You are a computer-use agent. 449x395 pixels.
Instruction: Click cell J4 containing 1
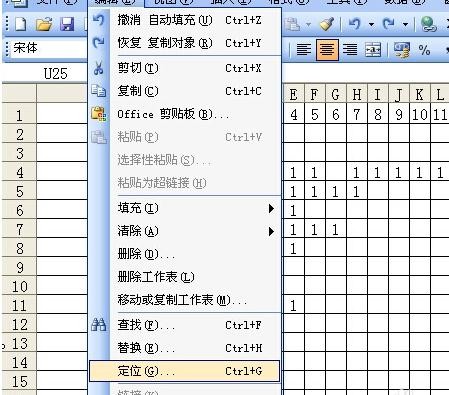coord(399,172)
